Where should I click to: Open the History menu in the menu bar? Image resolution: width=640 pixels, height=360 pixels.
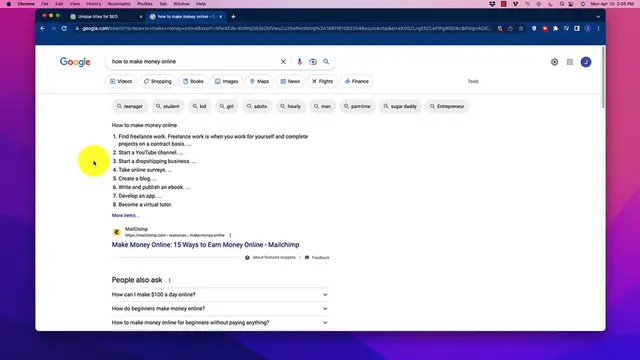tap(93, 4)
